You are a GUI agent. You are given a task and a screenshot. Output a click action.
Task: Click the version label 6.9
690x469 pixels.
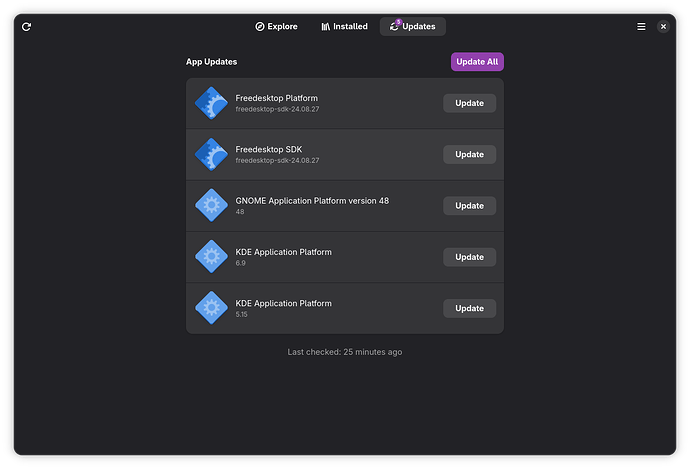240,263
